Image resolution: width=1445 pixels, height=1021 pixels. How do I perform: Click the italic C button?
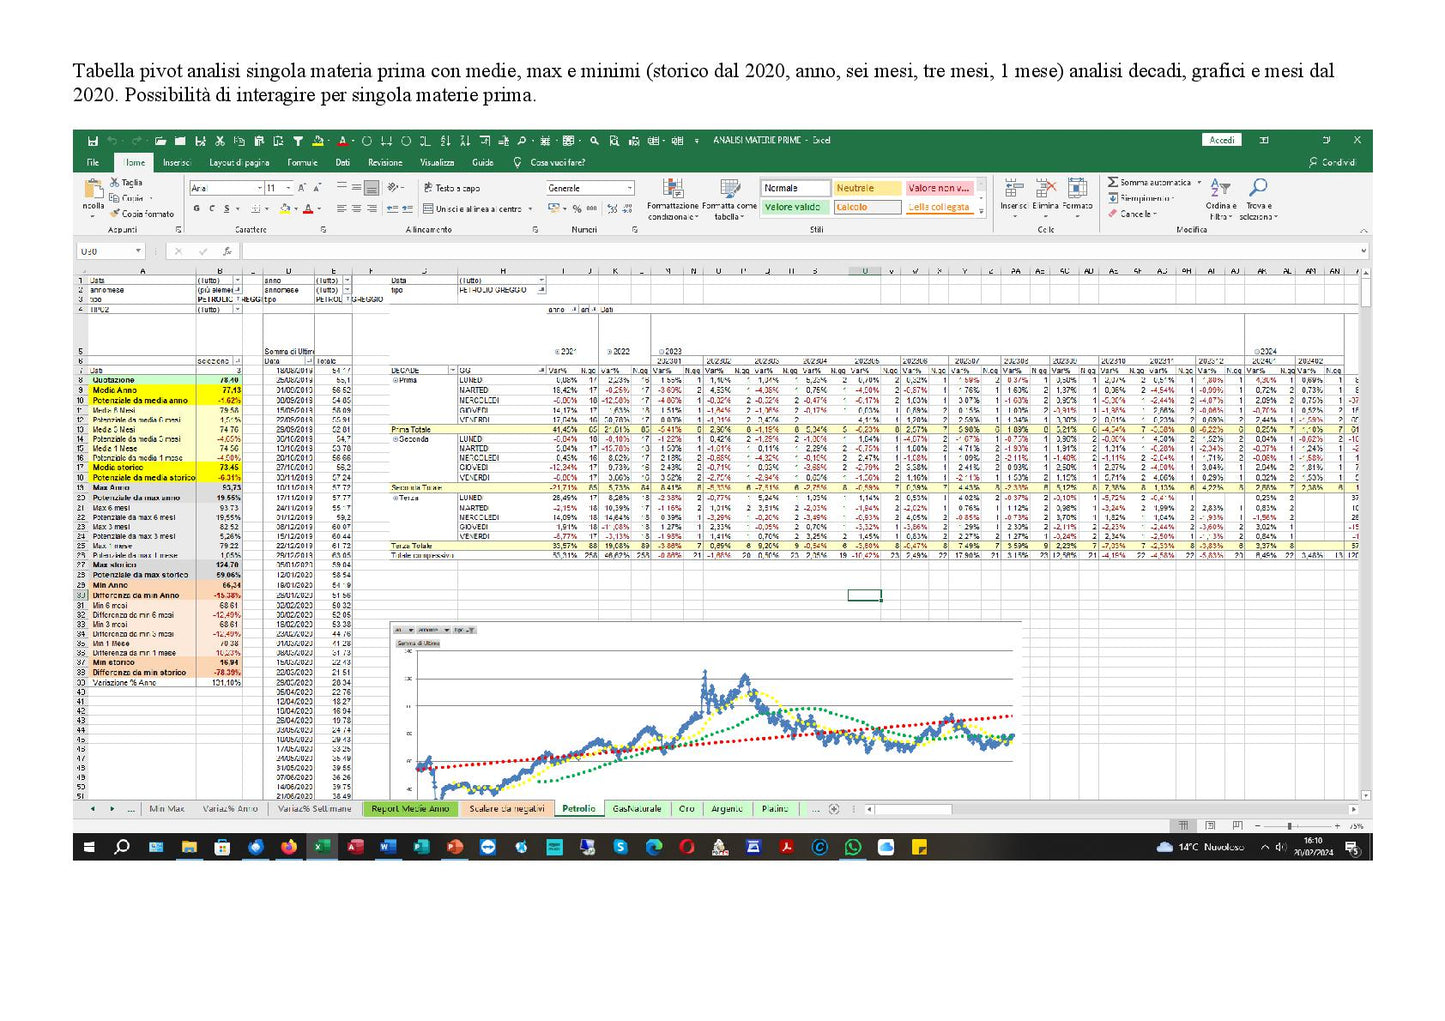(x=211, y=208)
